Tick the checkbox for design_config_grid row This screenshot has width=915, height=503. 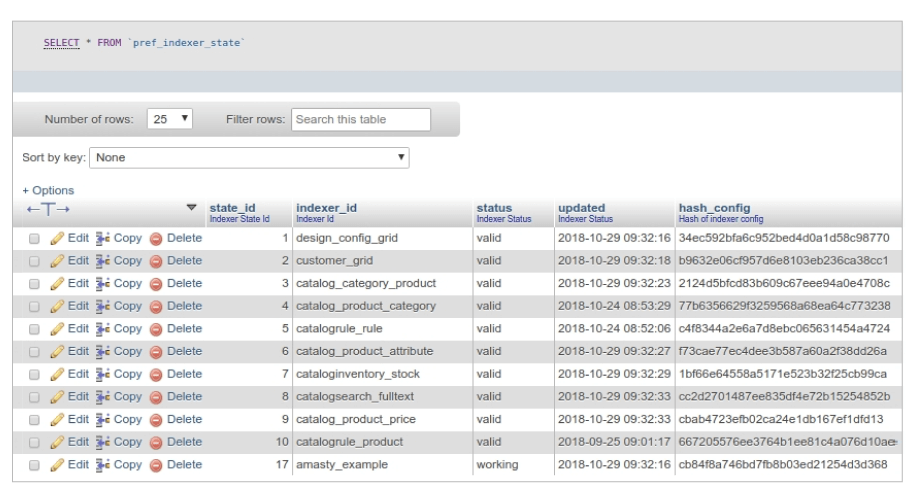click(34, 239)
